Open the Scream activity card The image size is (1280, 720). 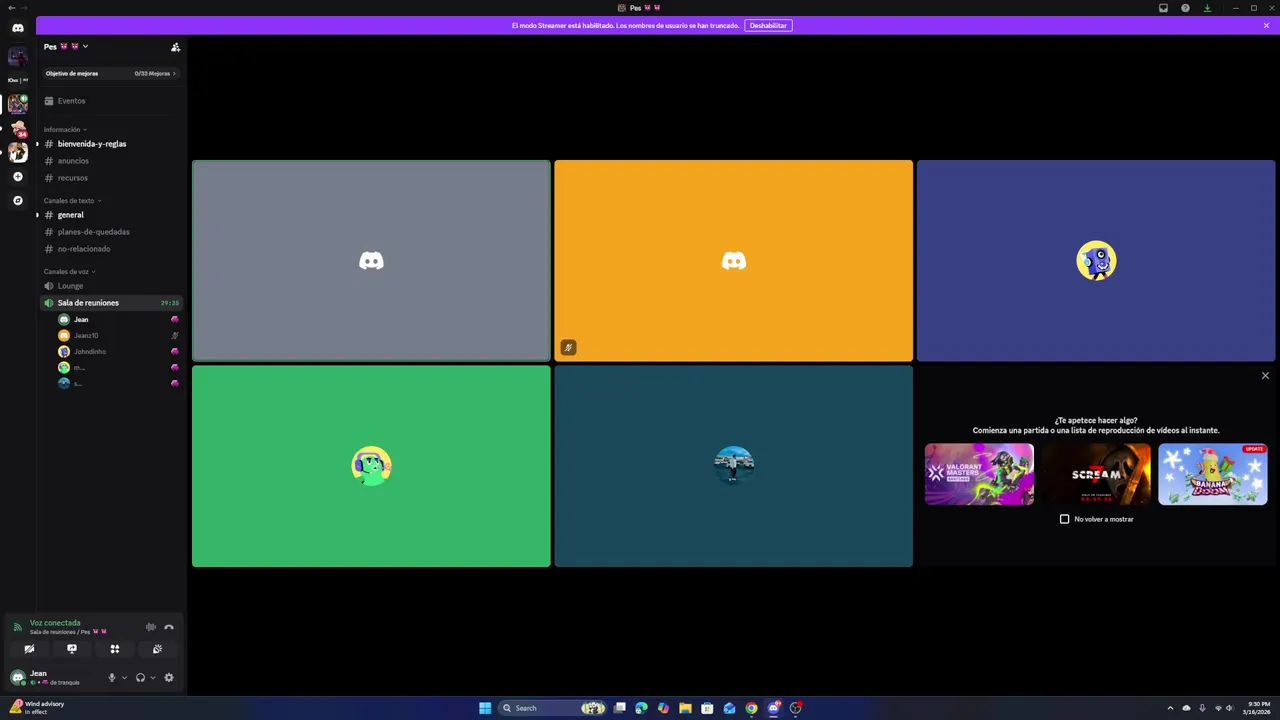[x=1096, y=474]
